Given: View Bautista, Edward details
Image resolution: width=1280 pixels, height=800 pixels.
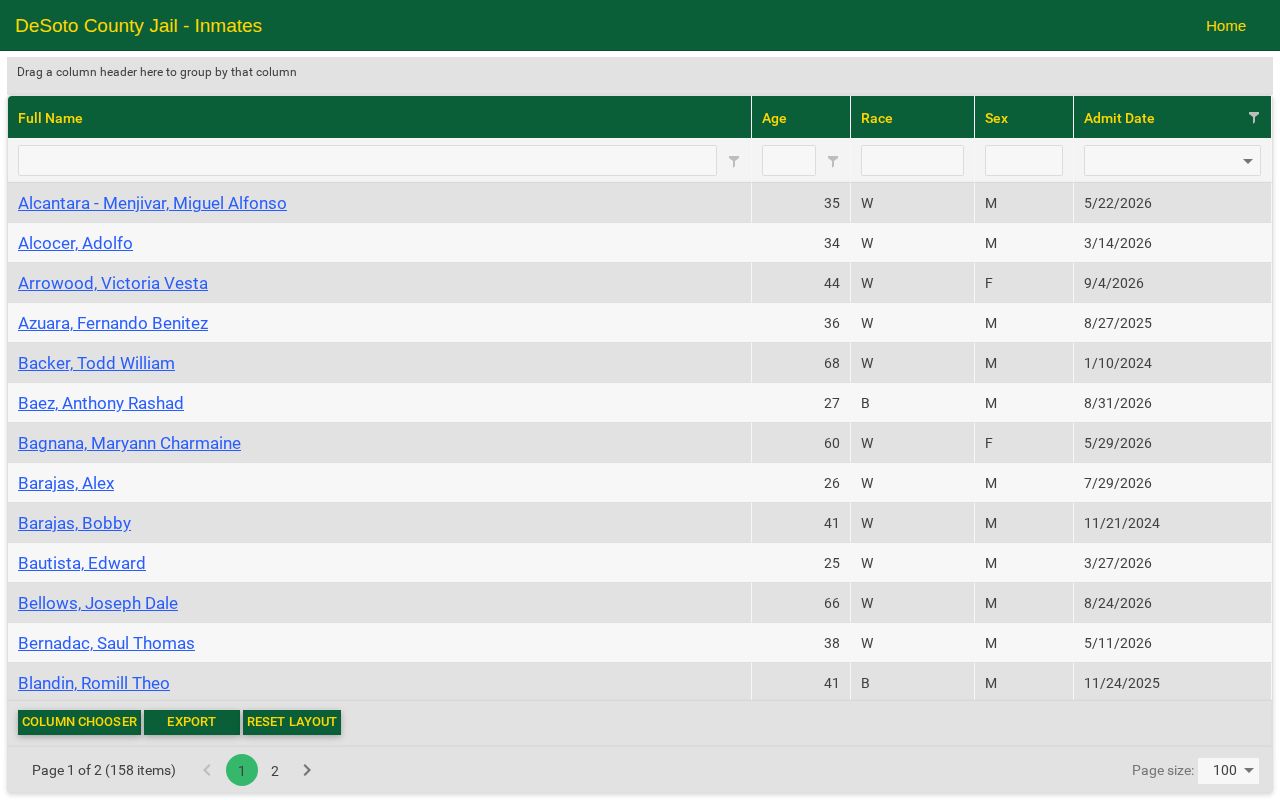Looking at the screenshot, I should click(x=82, y=563).
